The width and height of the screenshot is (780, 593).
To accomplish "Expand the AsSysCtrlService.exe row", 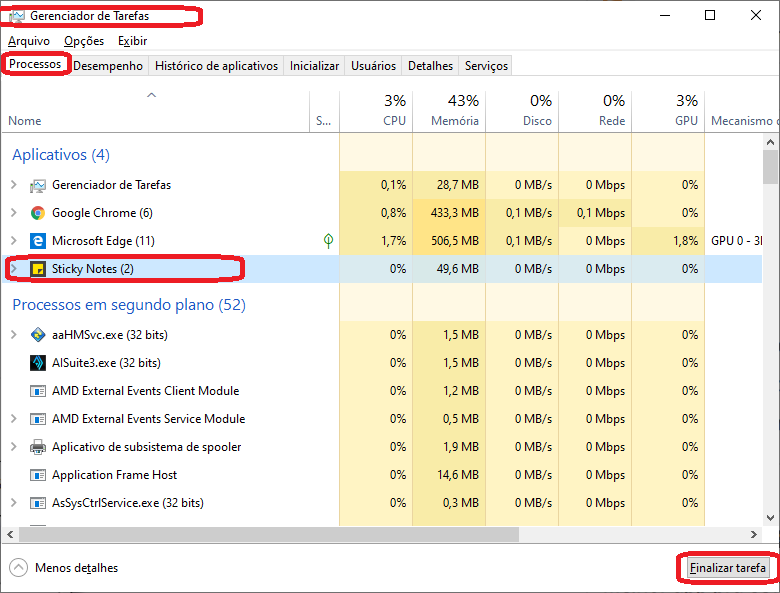I will (14, 503).
